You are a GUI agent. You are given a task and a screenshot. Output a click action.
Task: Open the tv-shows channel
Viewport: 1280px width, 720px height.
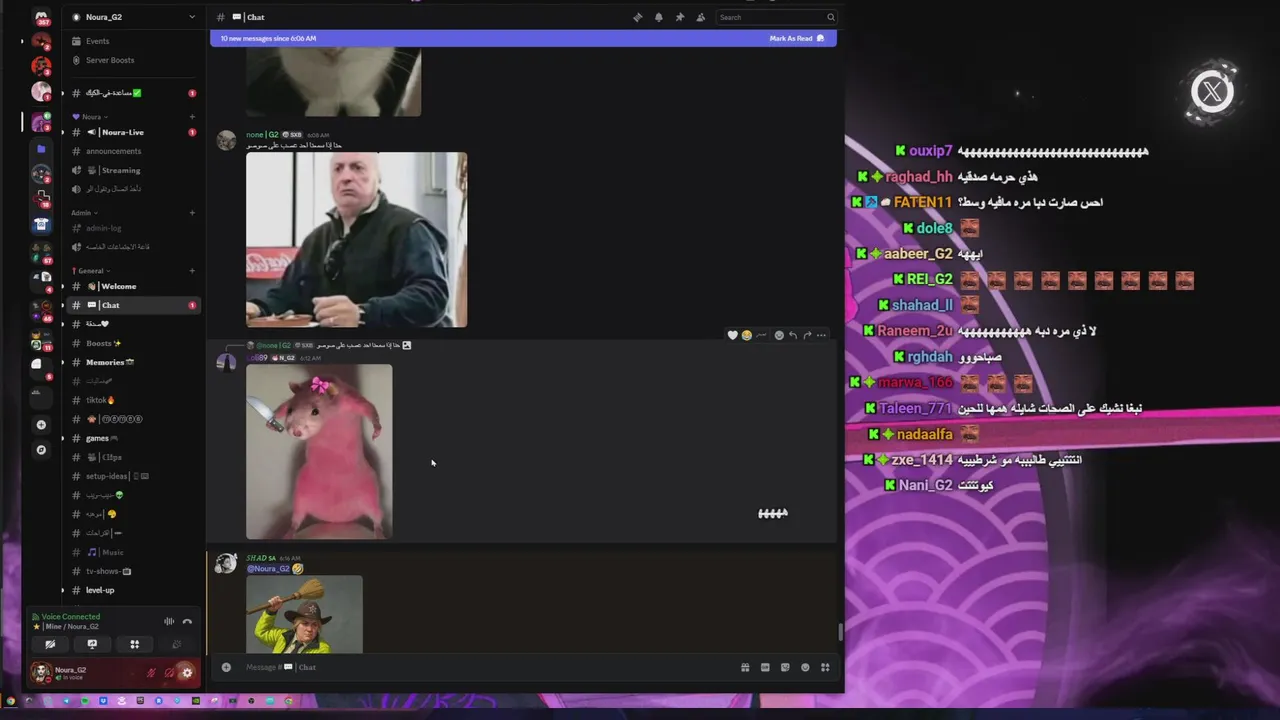(133, 571)
